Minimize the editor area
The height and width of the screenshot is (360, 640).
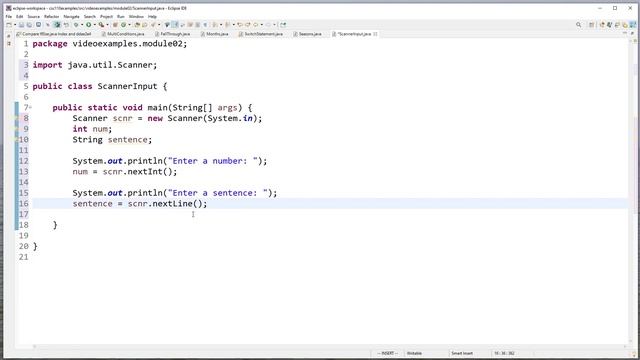624,33
